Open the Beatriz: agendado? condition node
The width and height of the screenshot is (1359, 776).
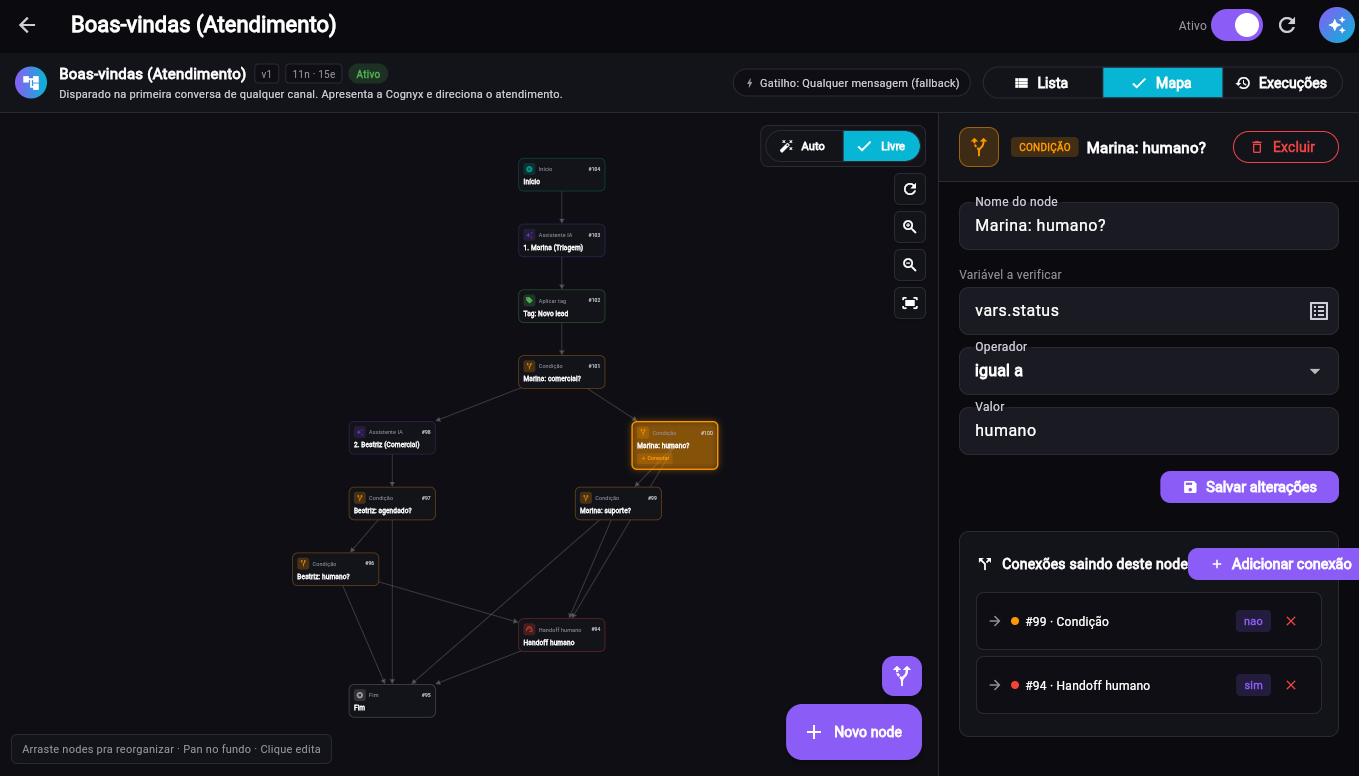point(392,504)
